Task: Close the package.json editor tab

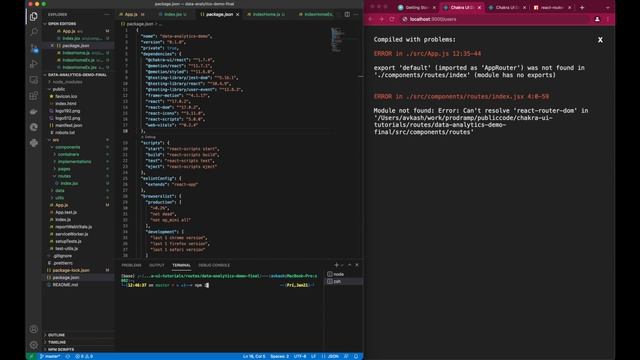Action: point(238,14)
